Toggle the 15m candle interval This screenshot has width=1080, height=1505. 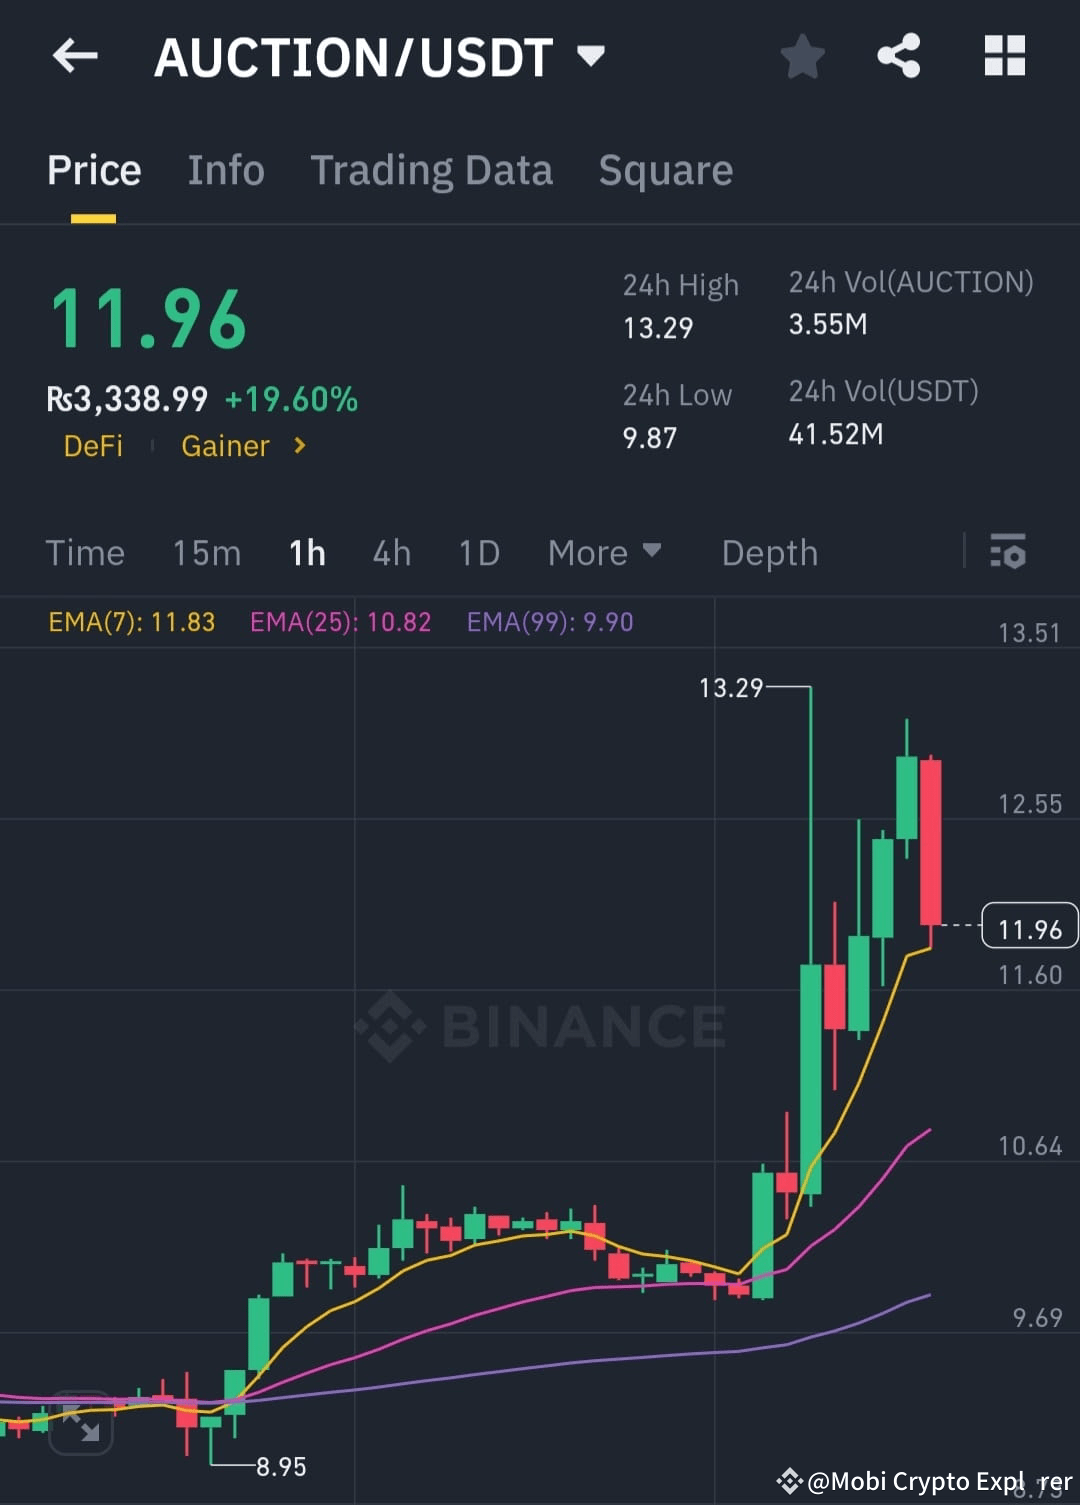pyautogui.click(x=206, y=553)
